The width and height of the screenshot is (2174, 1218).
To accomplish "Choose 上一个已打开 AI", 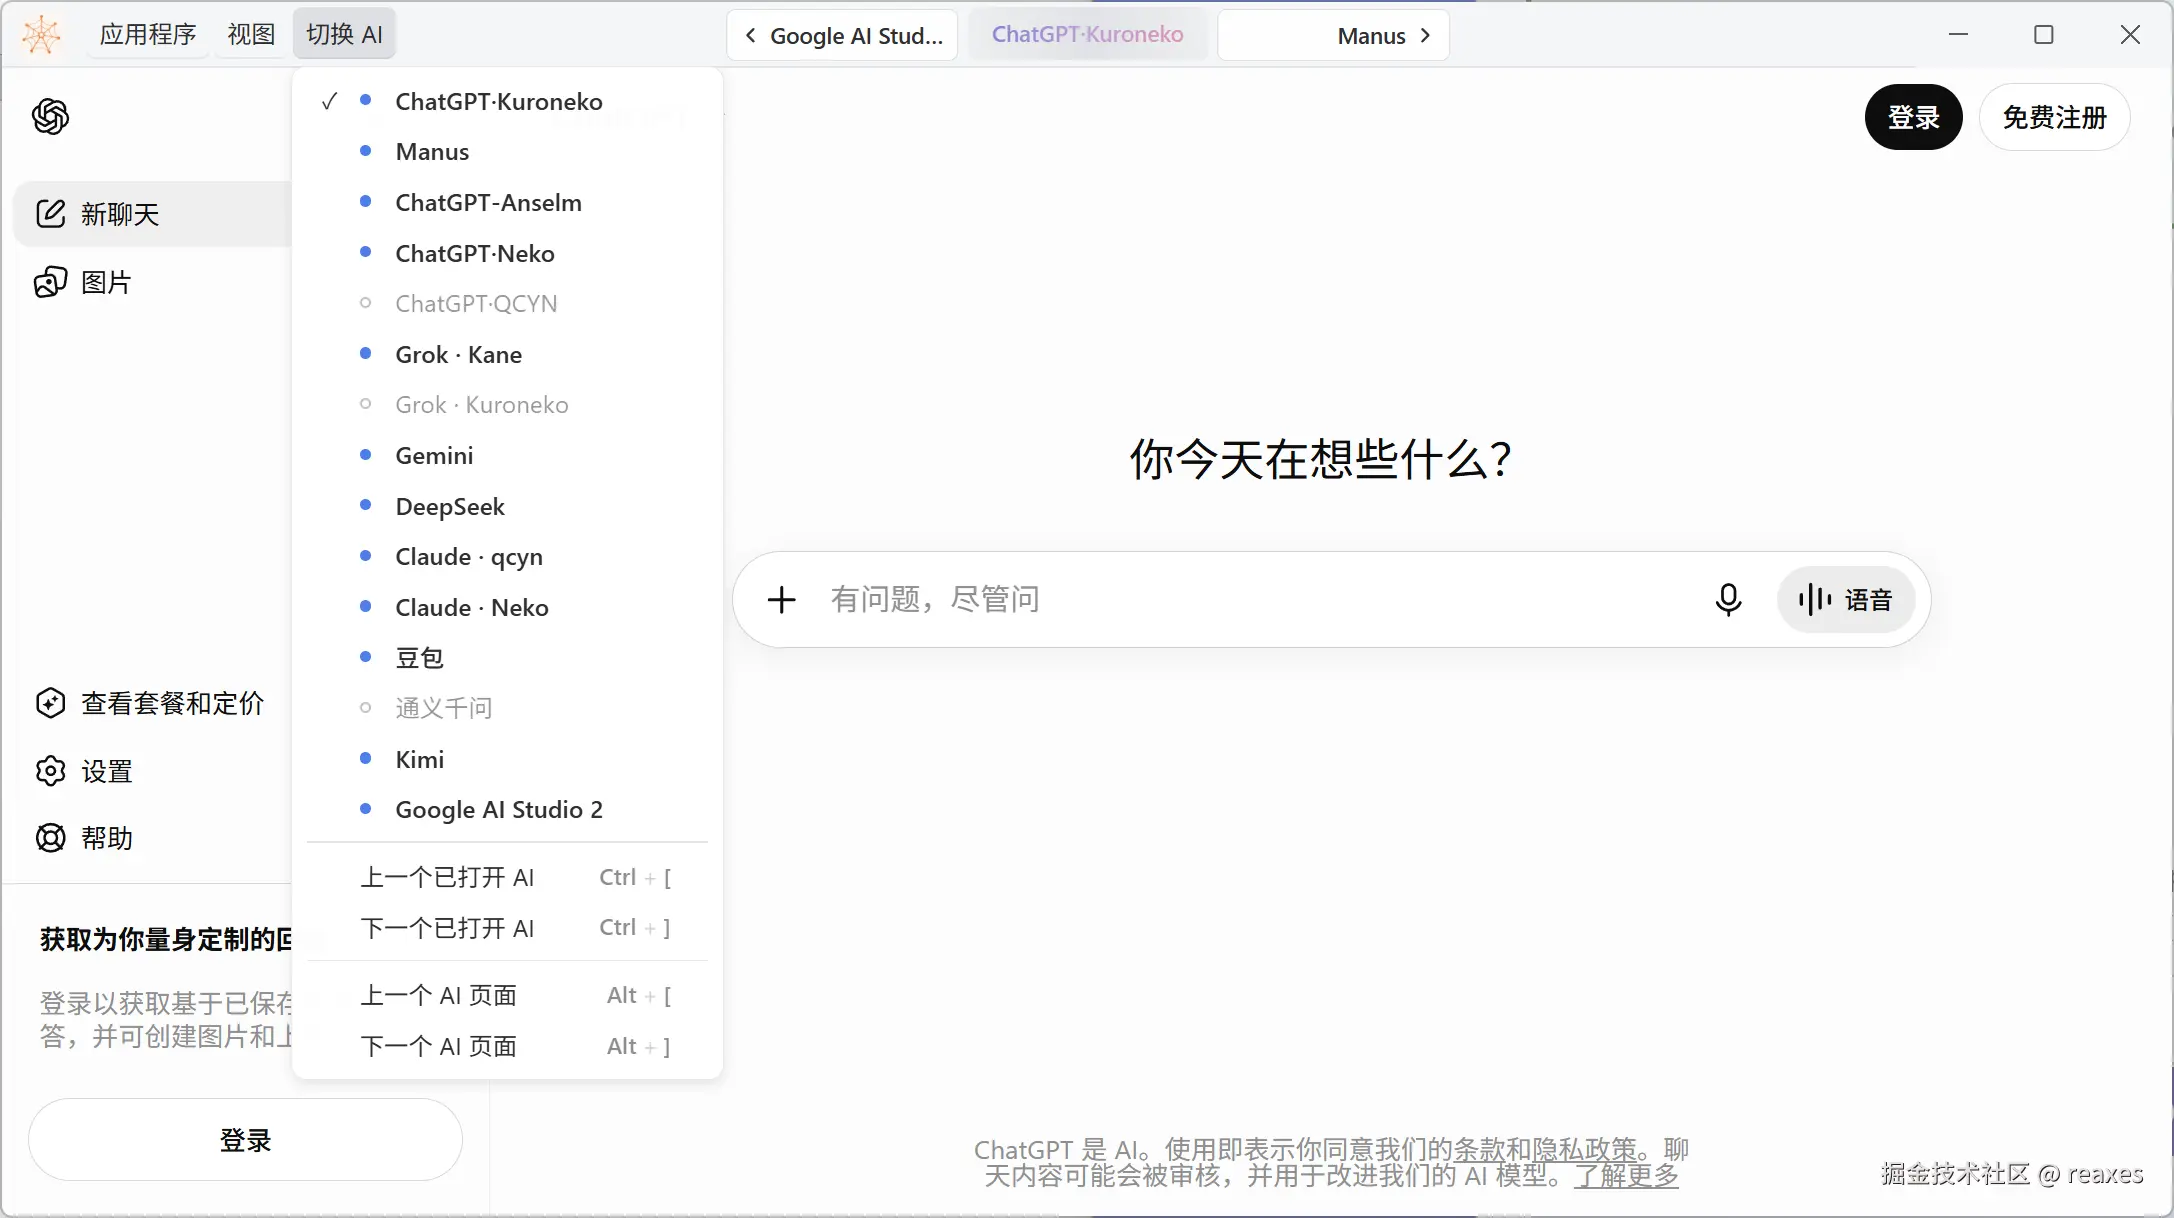I will (x=507, y=877).
